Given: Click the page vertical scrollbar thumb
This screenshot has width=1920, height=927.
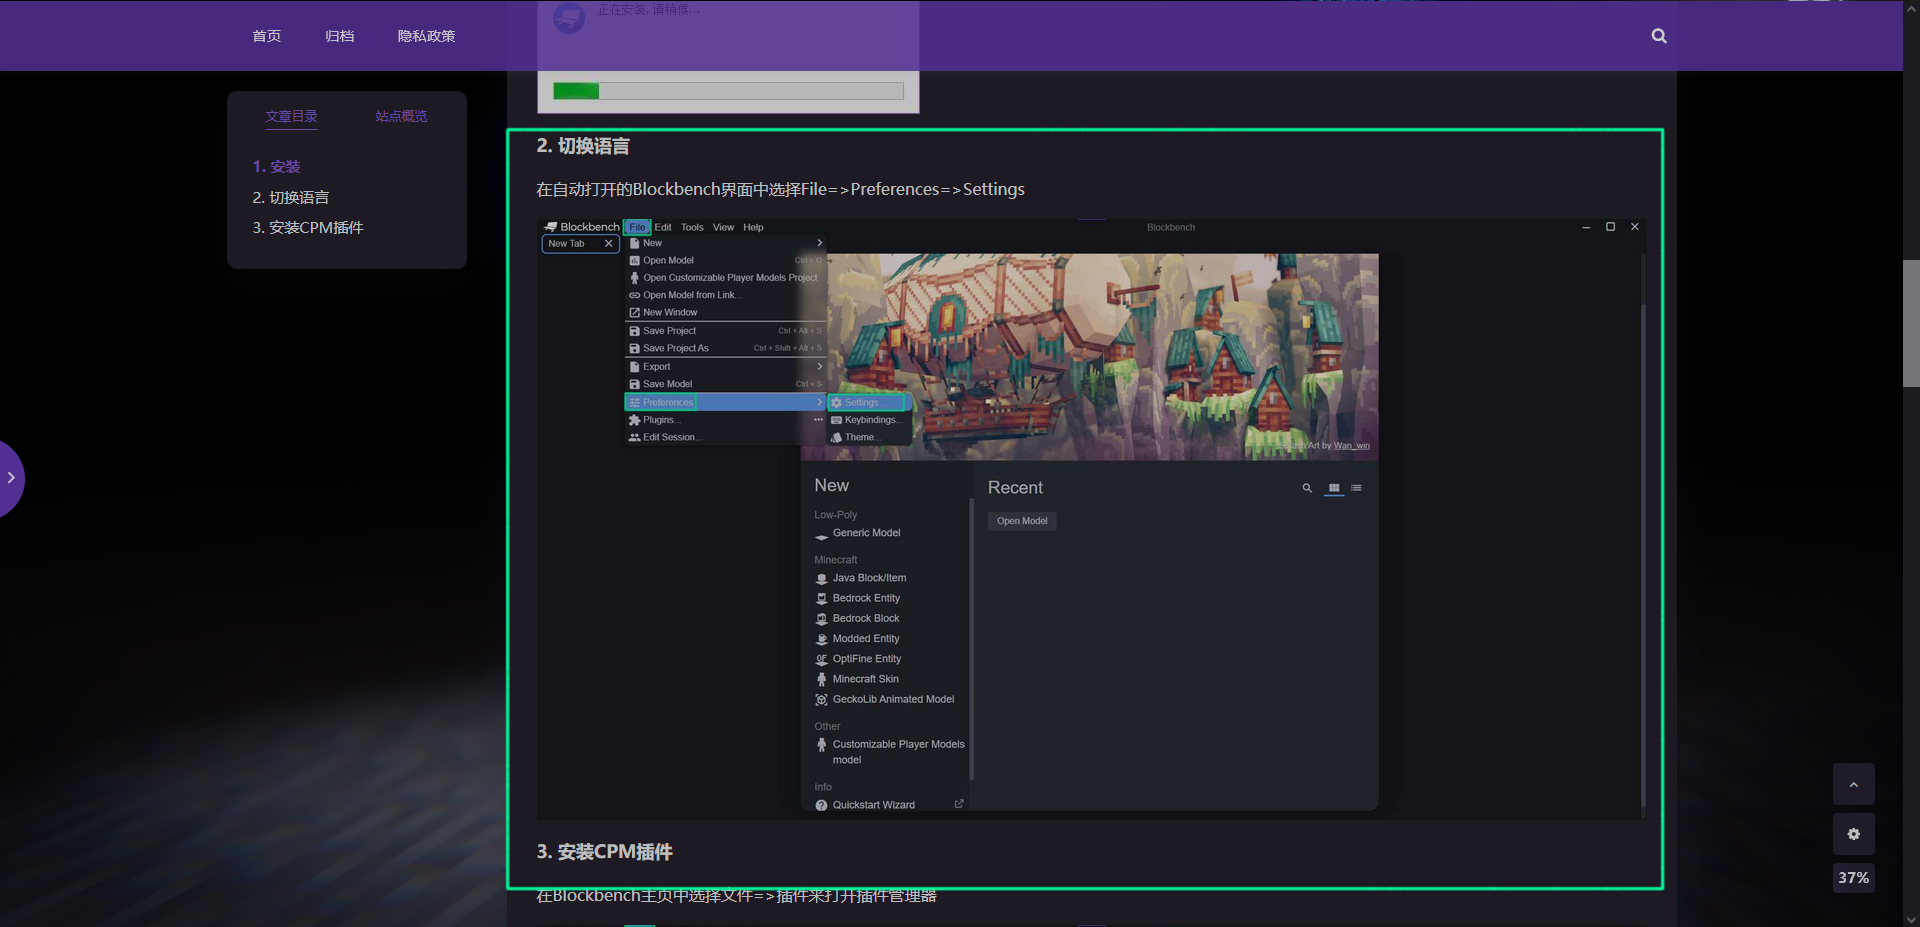Looking at the screenshot, I should [x=1911, y=323].
